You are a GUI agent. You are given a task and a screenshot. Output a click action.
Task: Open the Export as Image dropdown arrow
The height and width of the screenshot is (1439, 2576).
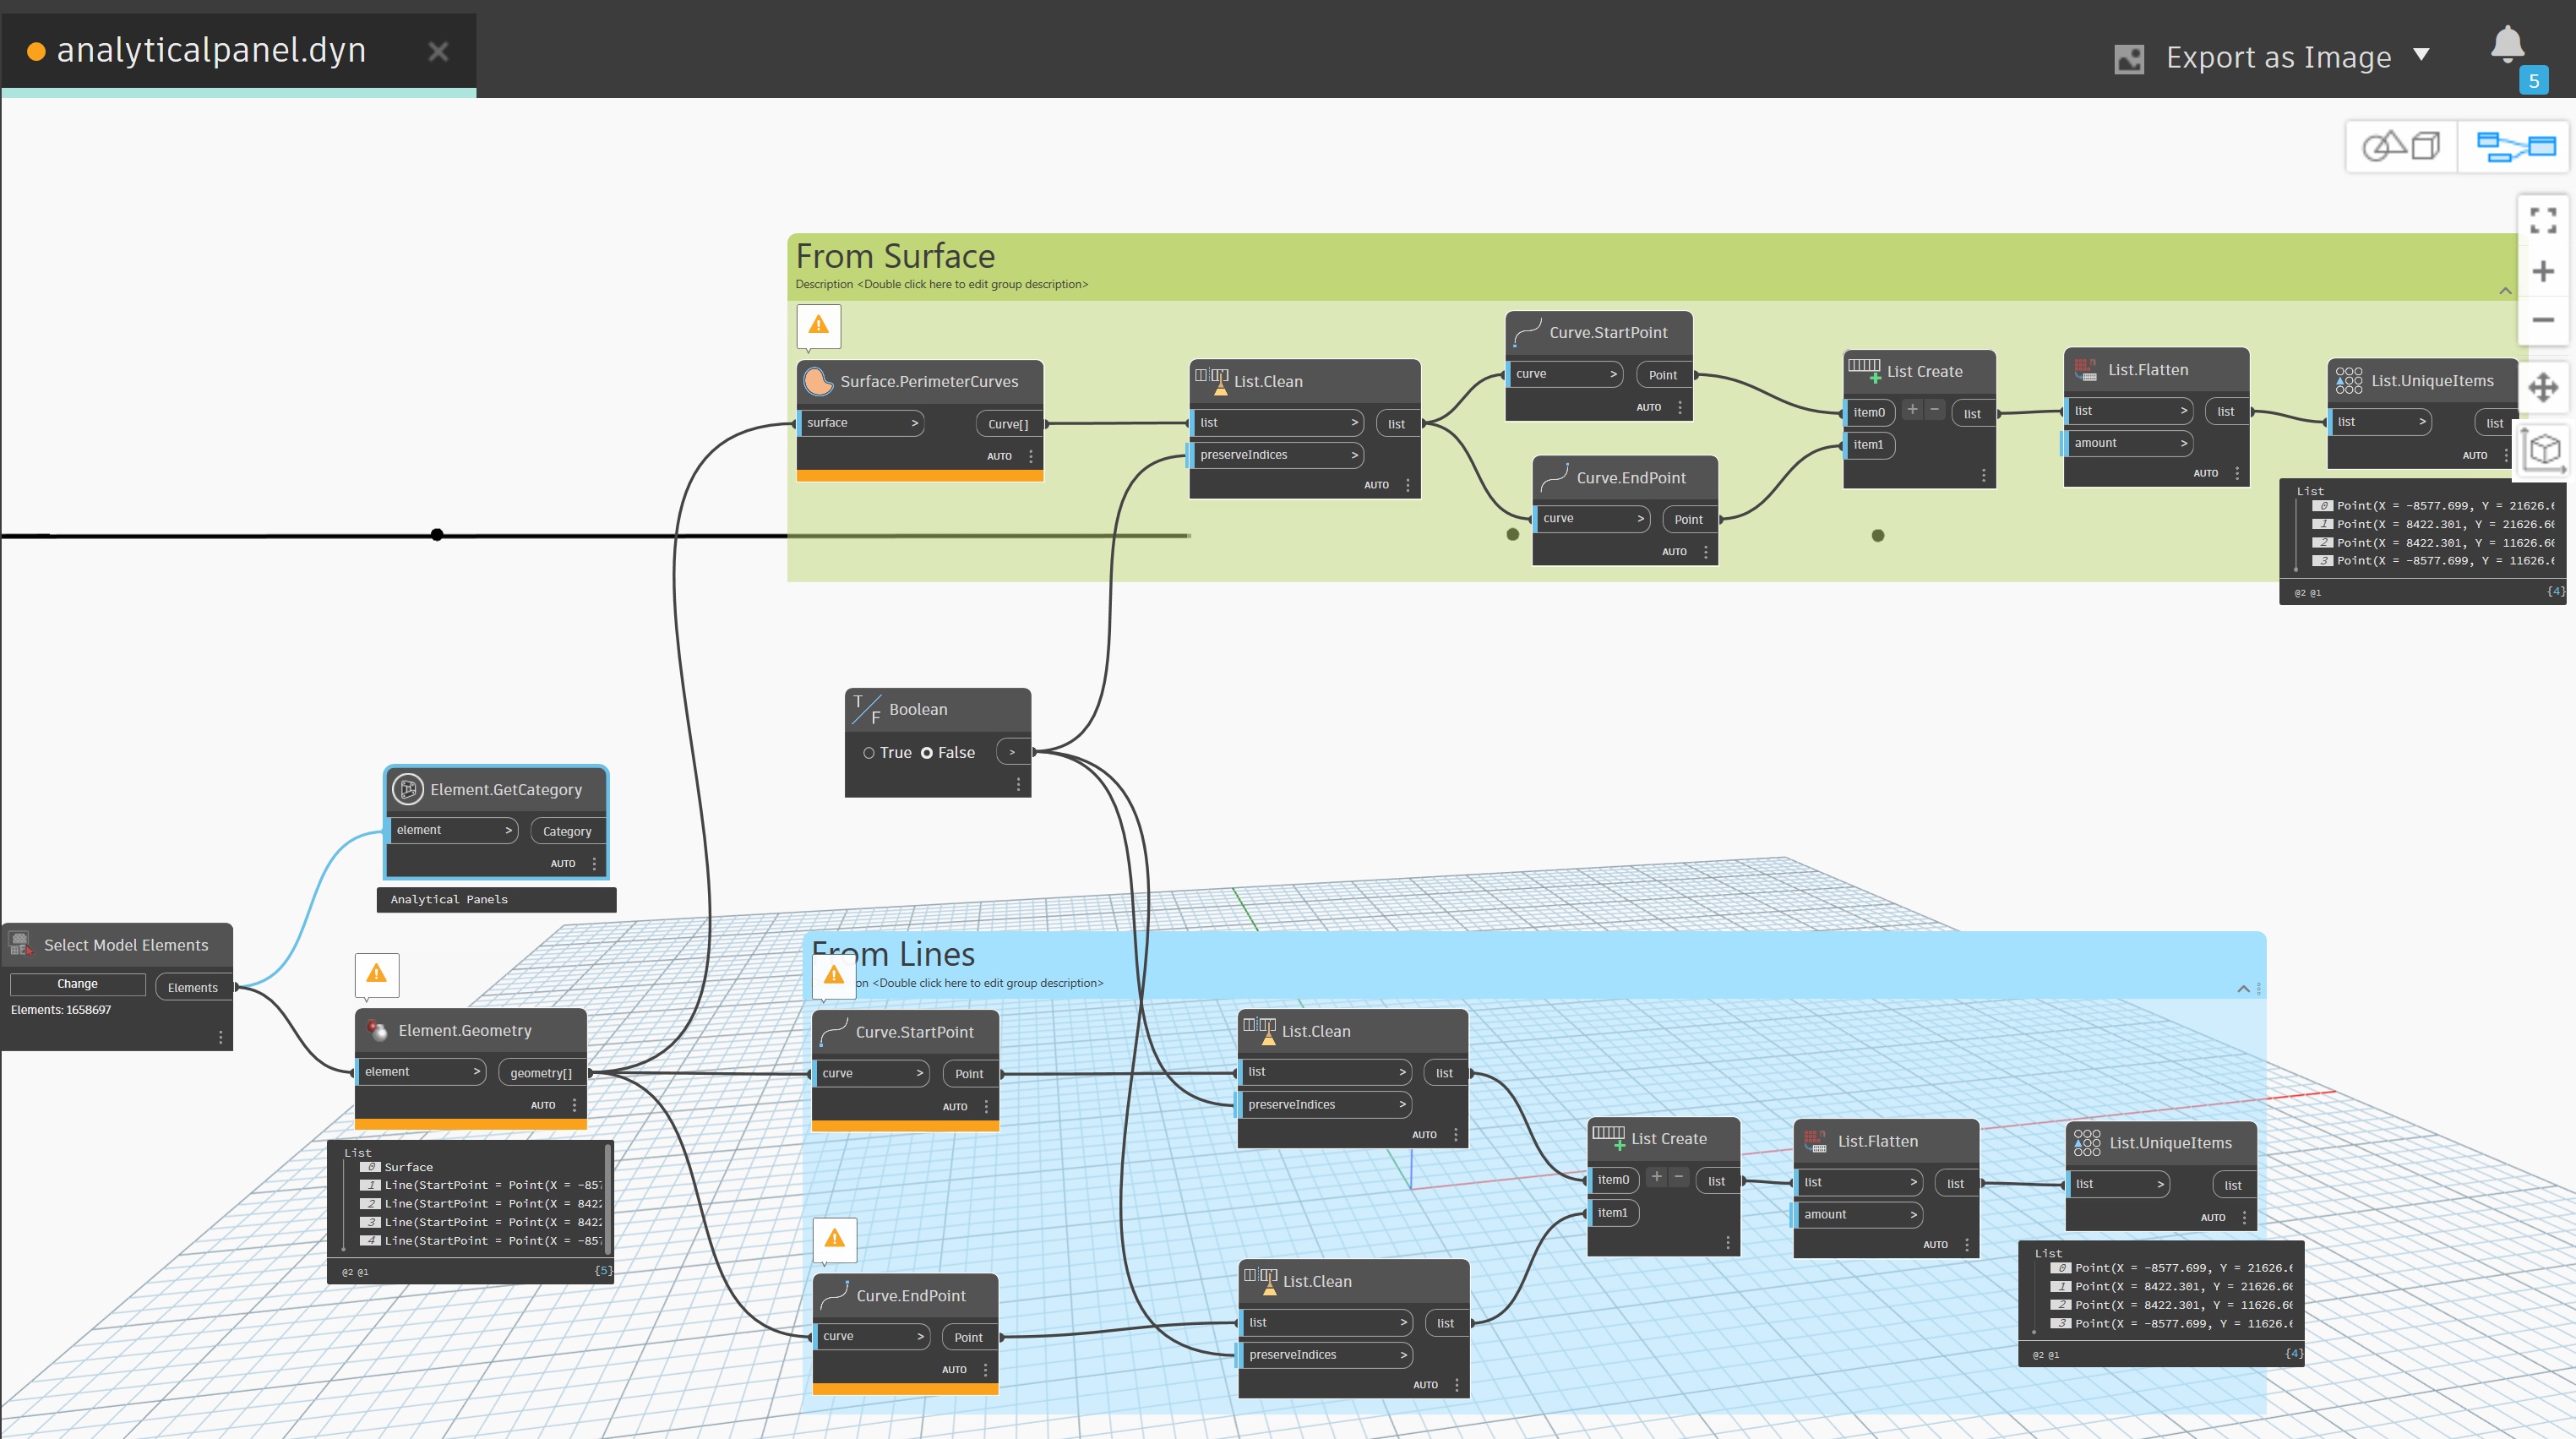2421,55
